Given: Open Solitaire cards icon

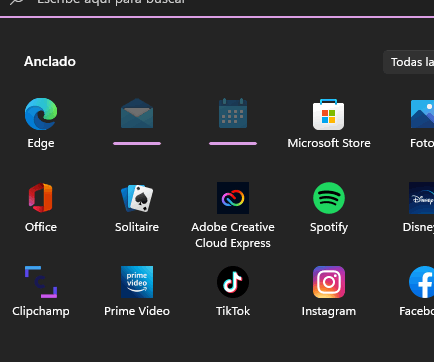Looking at the screenshot, I should click(x=137, y=198).
